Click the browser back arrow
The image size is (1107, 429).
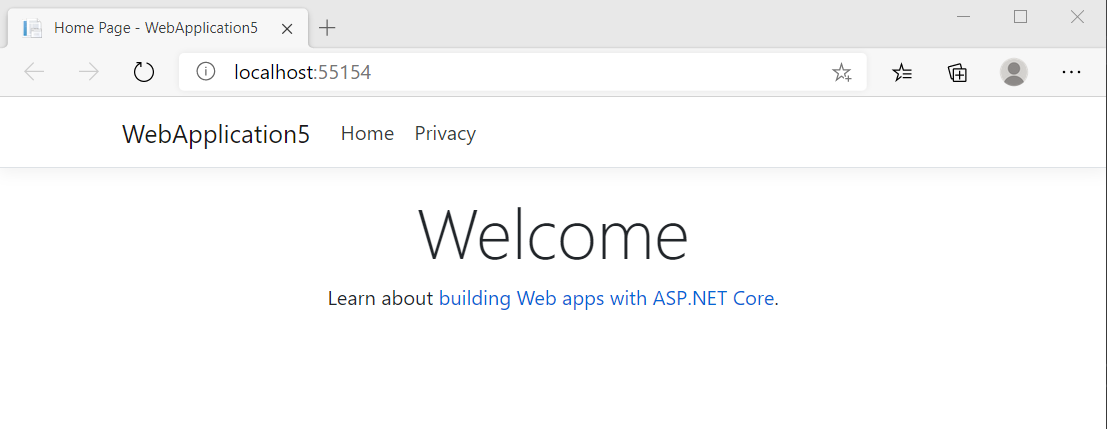[34, 72]
